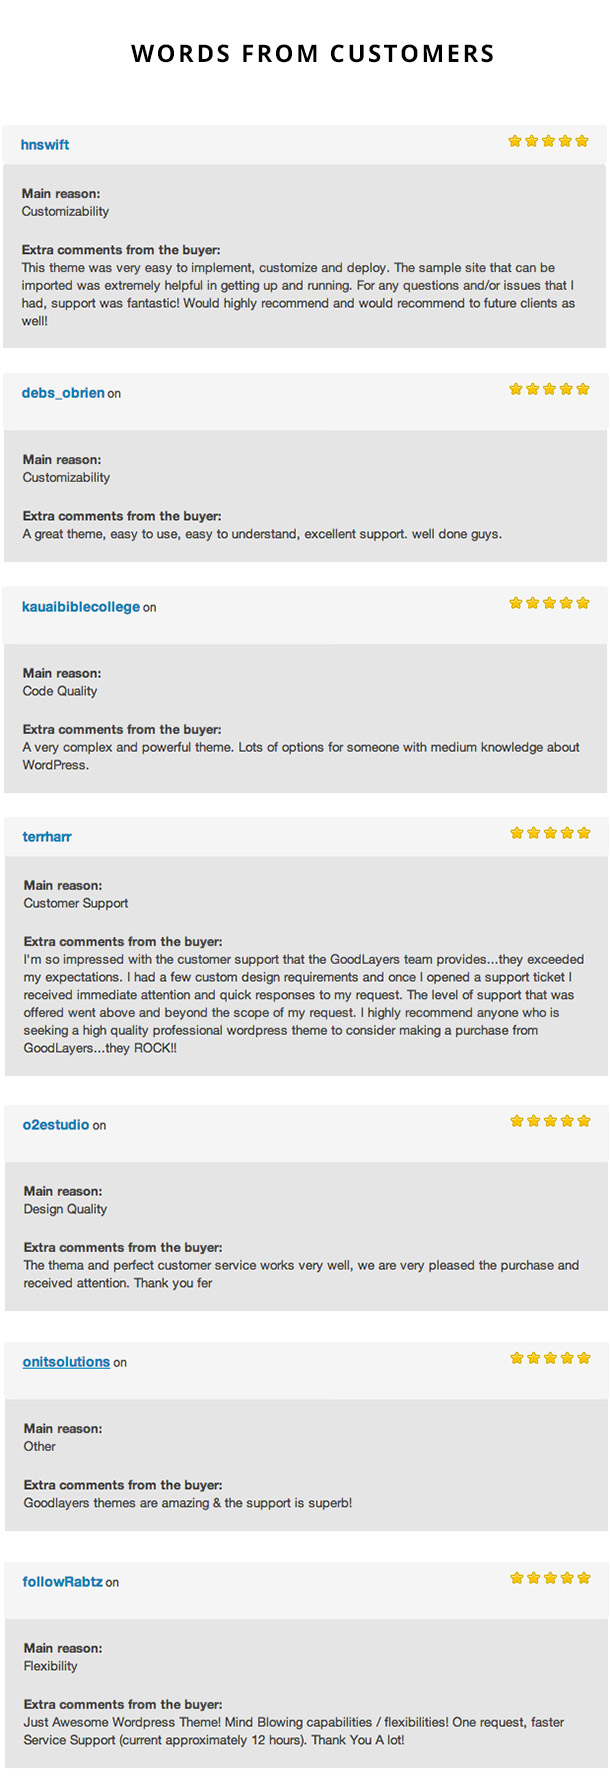Select the o2estudio reviewer name
Viewport: 610px width, 1782px height.
[x=56, y=1125]
